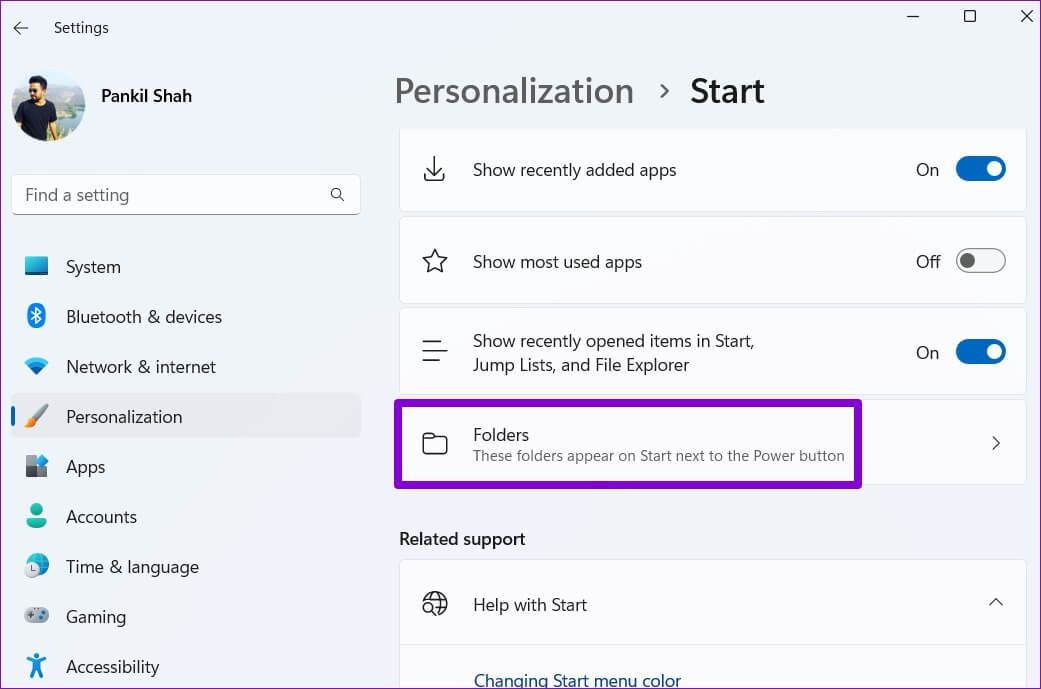1041x689 pixels.
Task: Click the Pankil Shah account name
Action: click(x=147, y=96)
